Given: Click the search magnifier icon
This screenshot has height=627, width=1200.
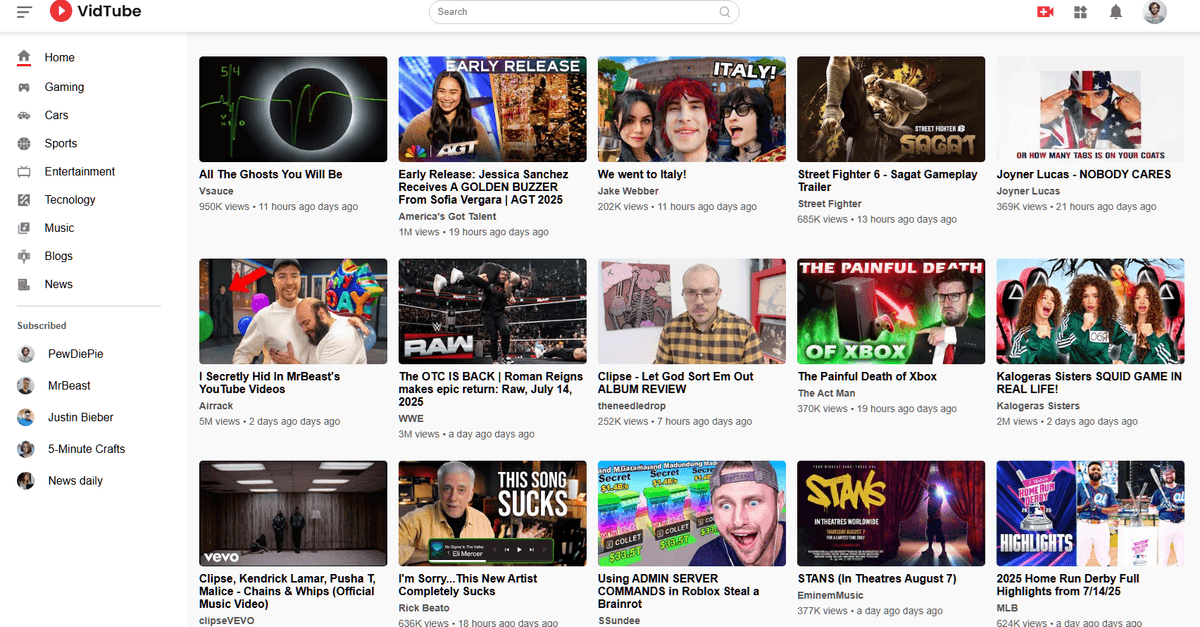Looking at the screenshot, I should coord(725,12).
